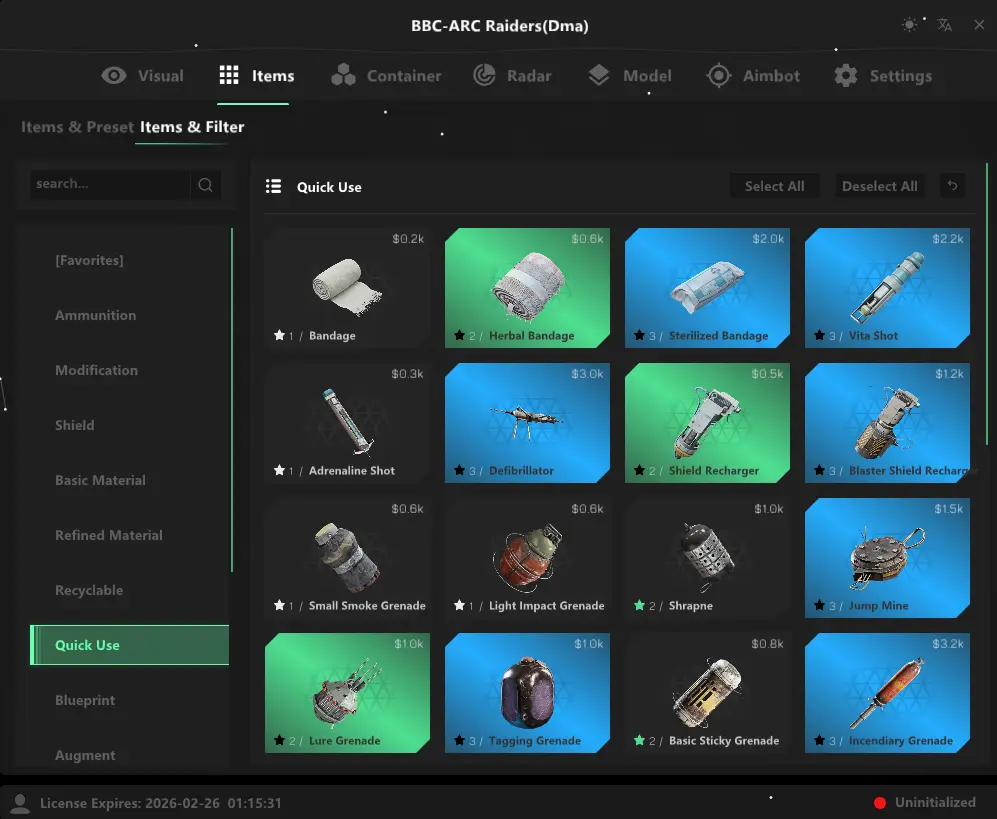This screenshot has width=997, height=819.
Task: Enable the Bandage quick use item
Action: coord(347,288)
